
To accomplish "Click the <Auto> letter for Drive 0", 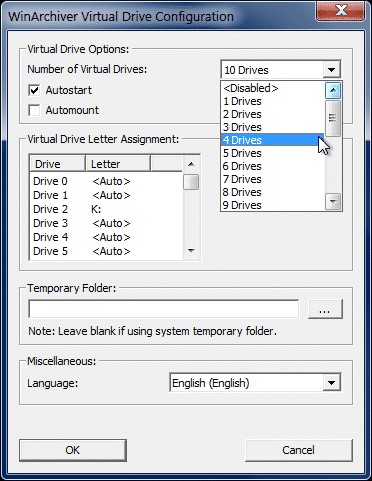I will tap(111, 181).
